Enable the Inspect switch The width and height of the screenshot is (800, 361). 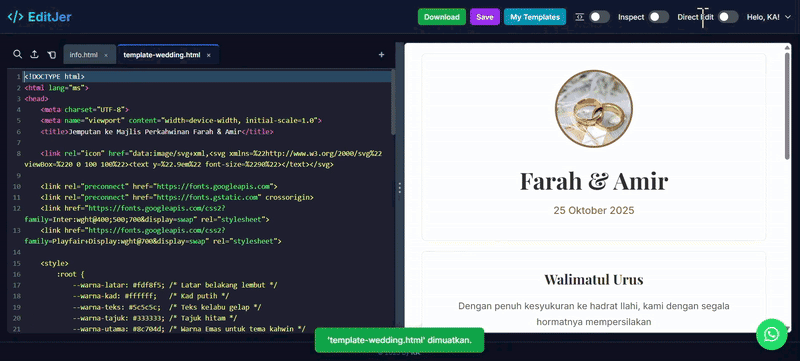click(659, 17)
